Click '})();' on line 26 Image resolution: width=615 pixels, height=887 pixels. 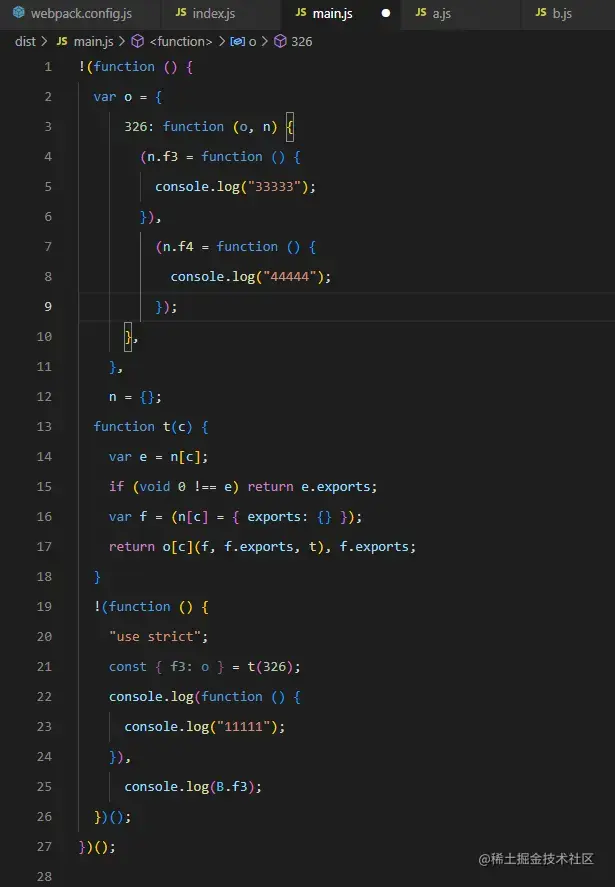pos(113,816)
